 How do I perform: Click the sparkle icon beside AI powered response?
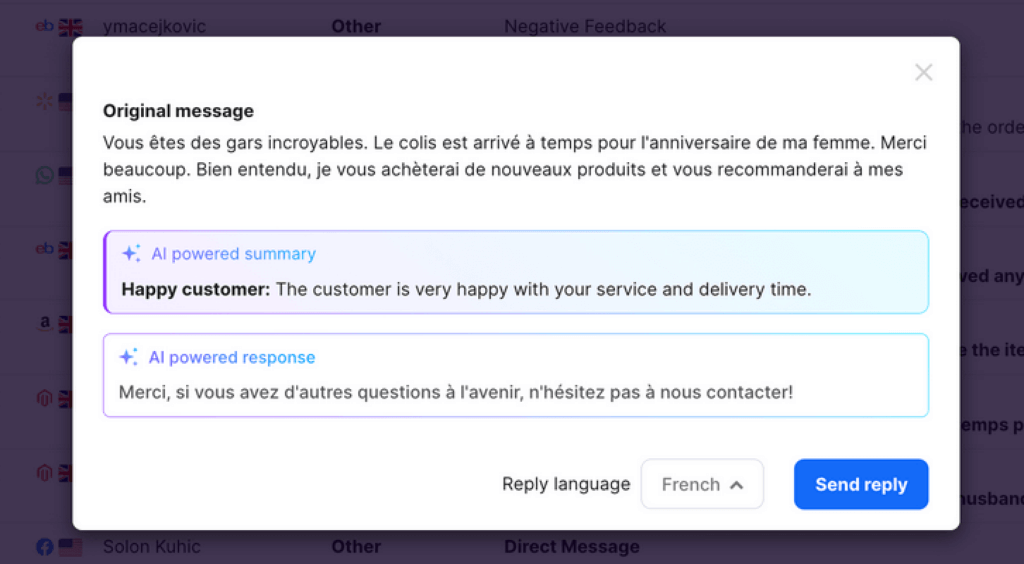tap(129, 357)
